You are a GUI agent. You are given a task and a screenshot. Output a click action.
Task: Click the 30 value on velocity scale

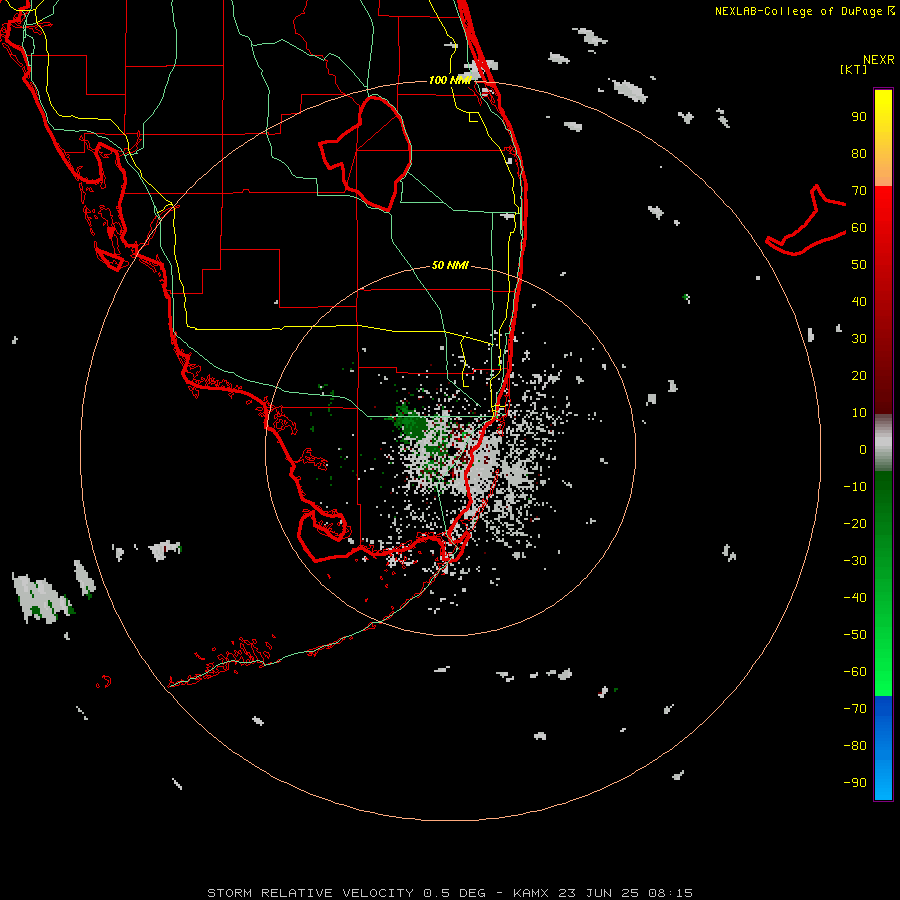pyautogui.click(x=859, y=339)
